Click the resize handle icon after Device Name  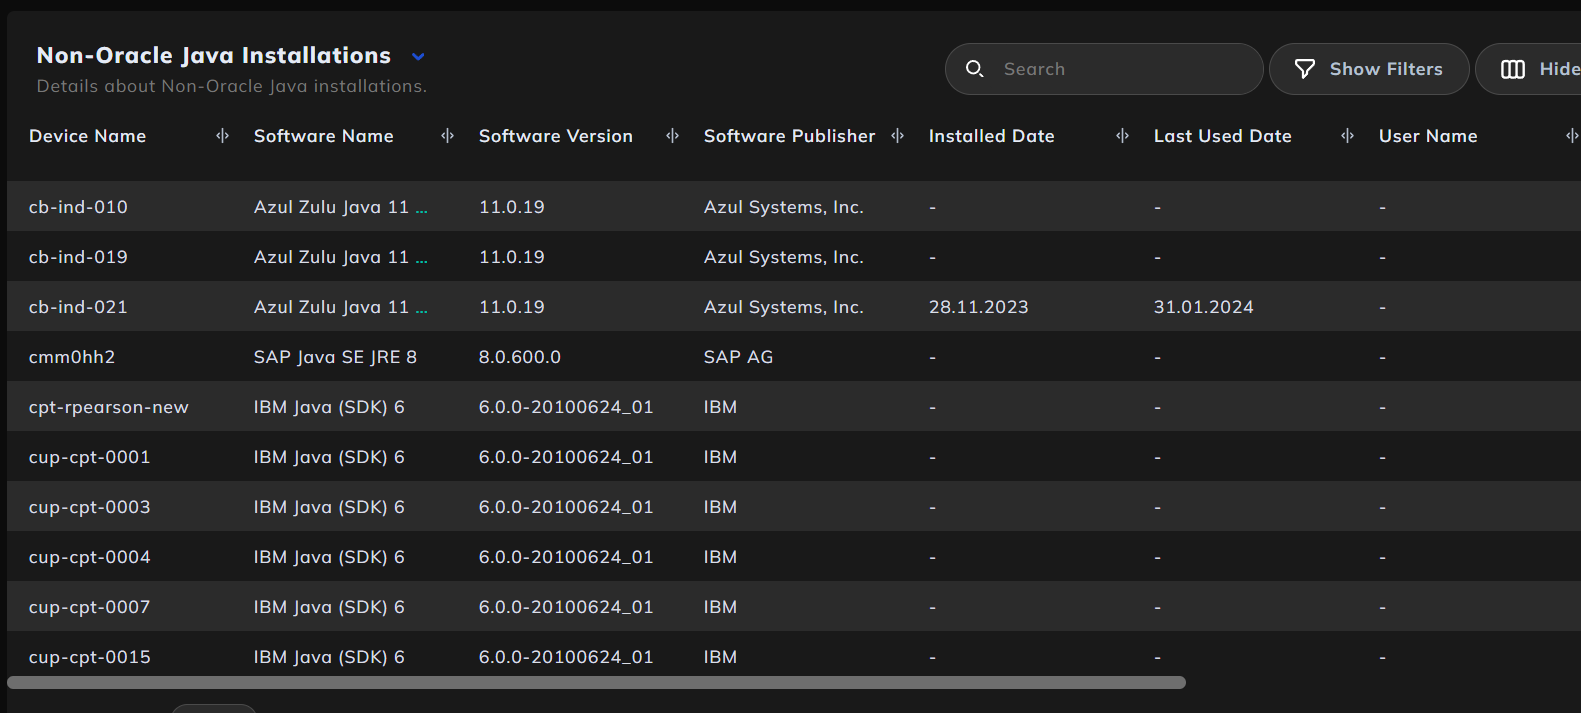[x=222, y=136]
